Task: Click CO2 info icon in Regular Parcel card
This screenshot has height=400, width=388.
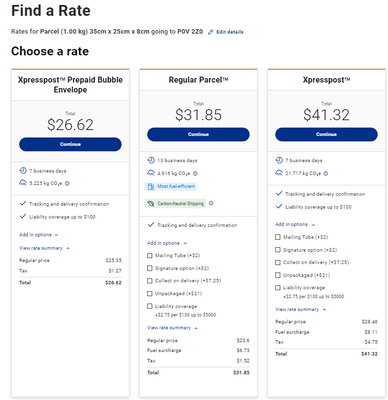Action: (x=195, y=173)
